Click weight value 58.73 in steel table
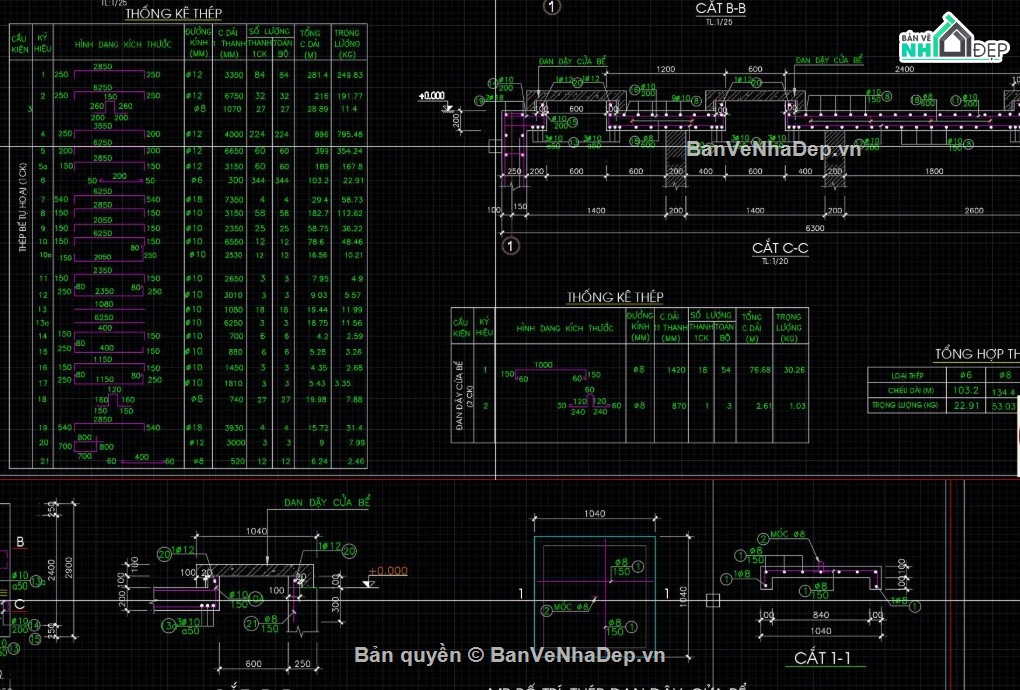Viewport: 1020px width, 690px height. click(x=352, y=200)
